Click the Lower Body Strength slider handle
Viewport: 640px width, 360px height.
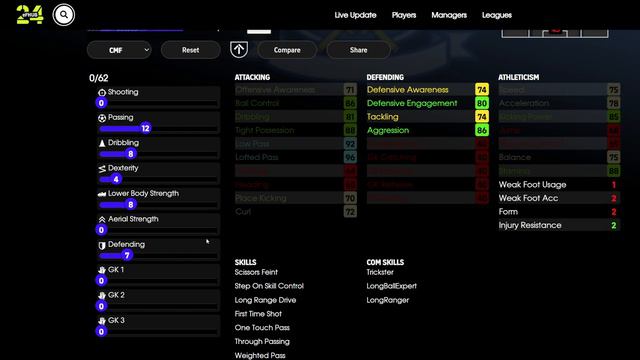(131, 204)
